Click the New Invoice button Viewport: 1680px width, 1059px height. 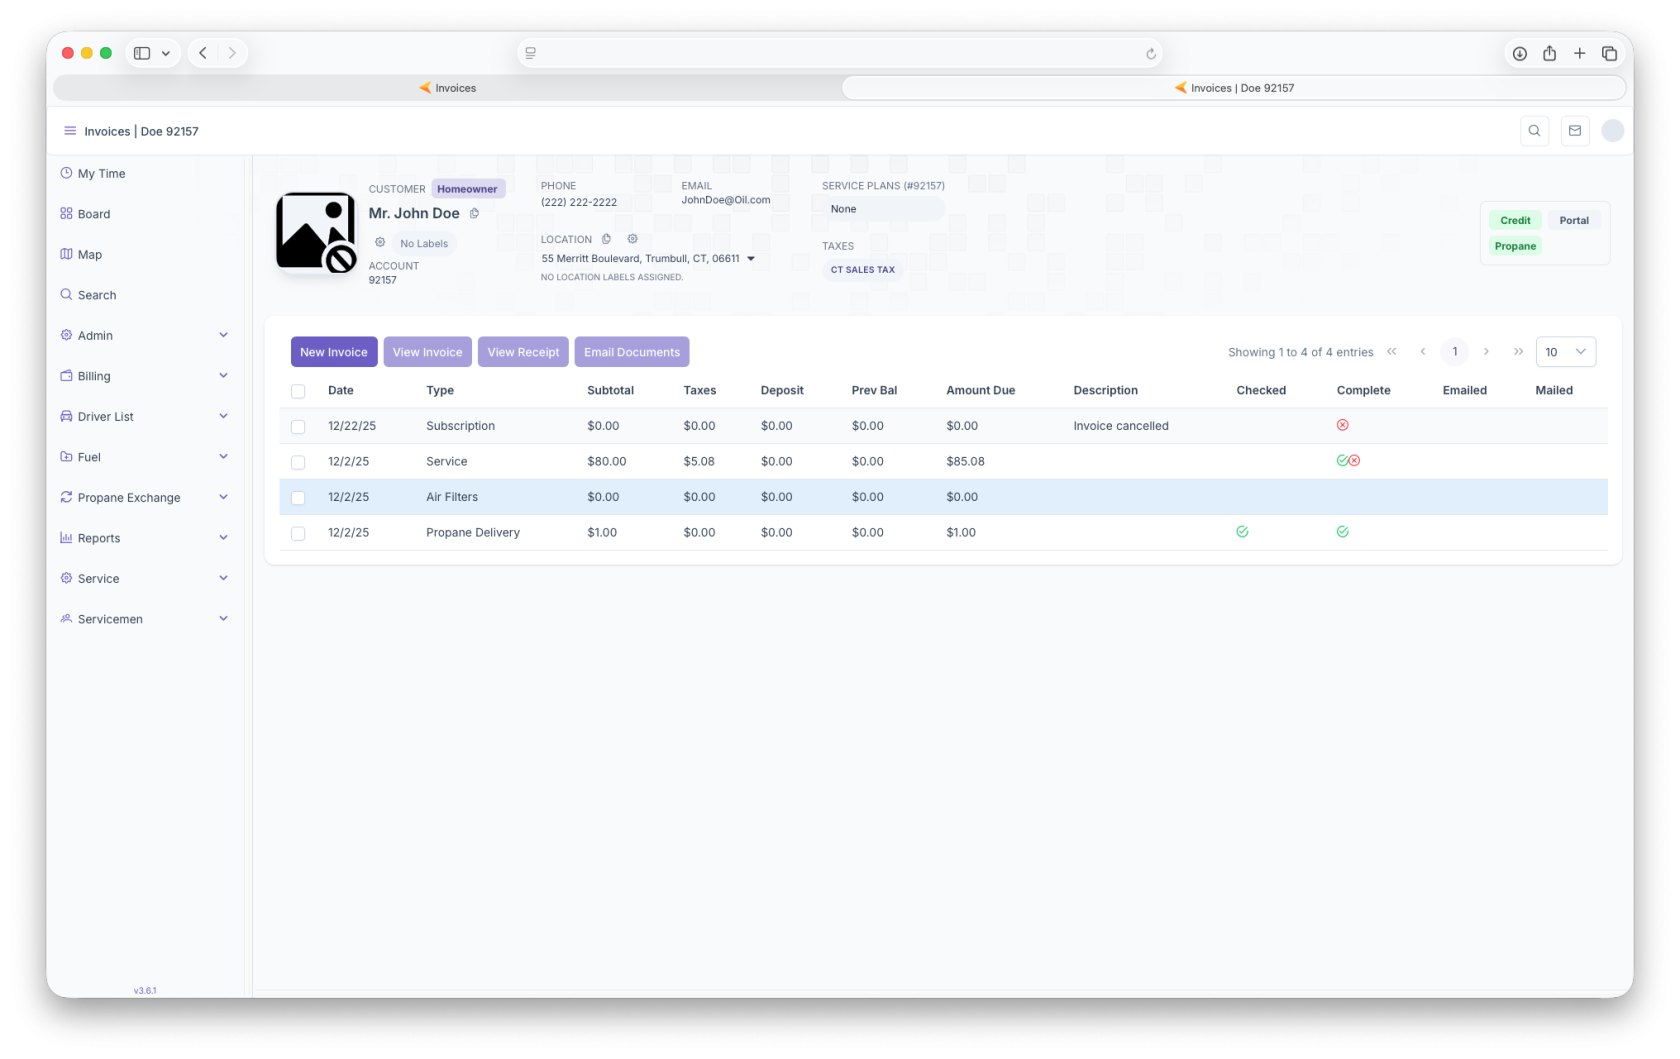pyautogui.click(x=334, y=352)
